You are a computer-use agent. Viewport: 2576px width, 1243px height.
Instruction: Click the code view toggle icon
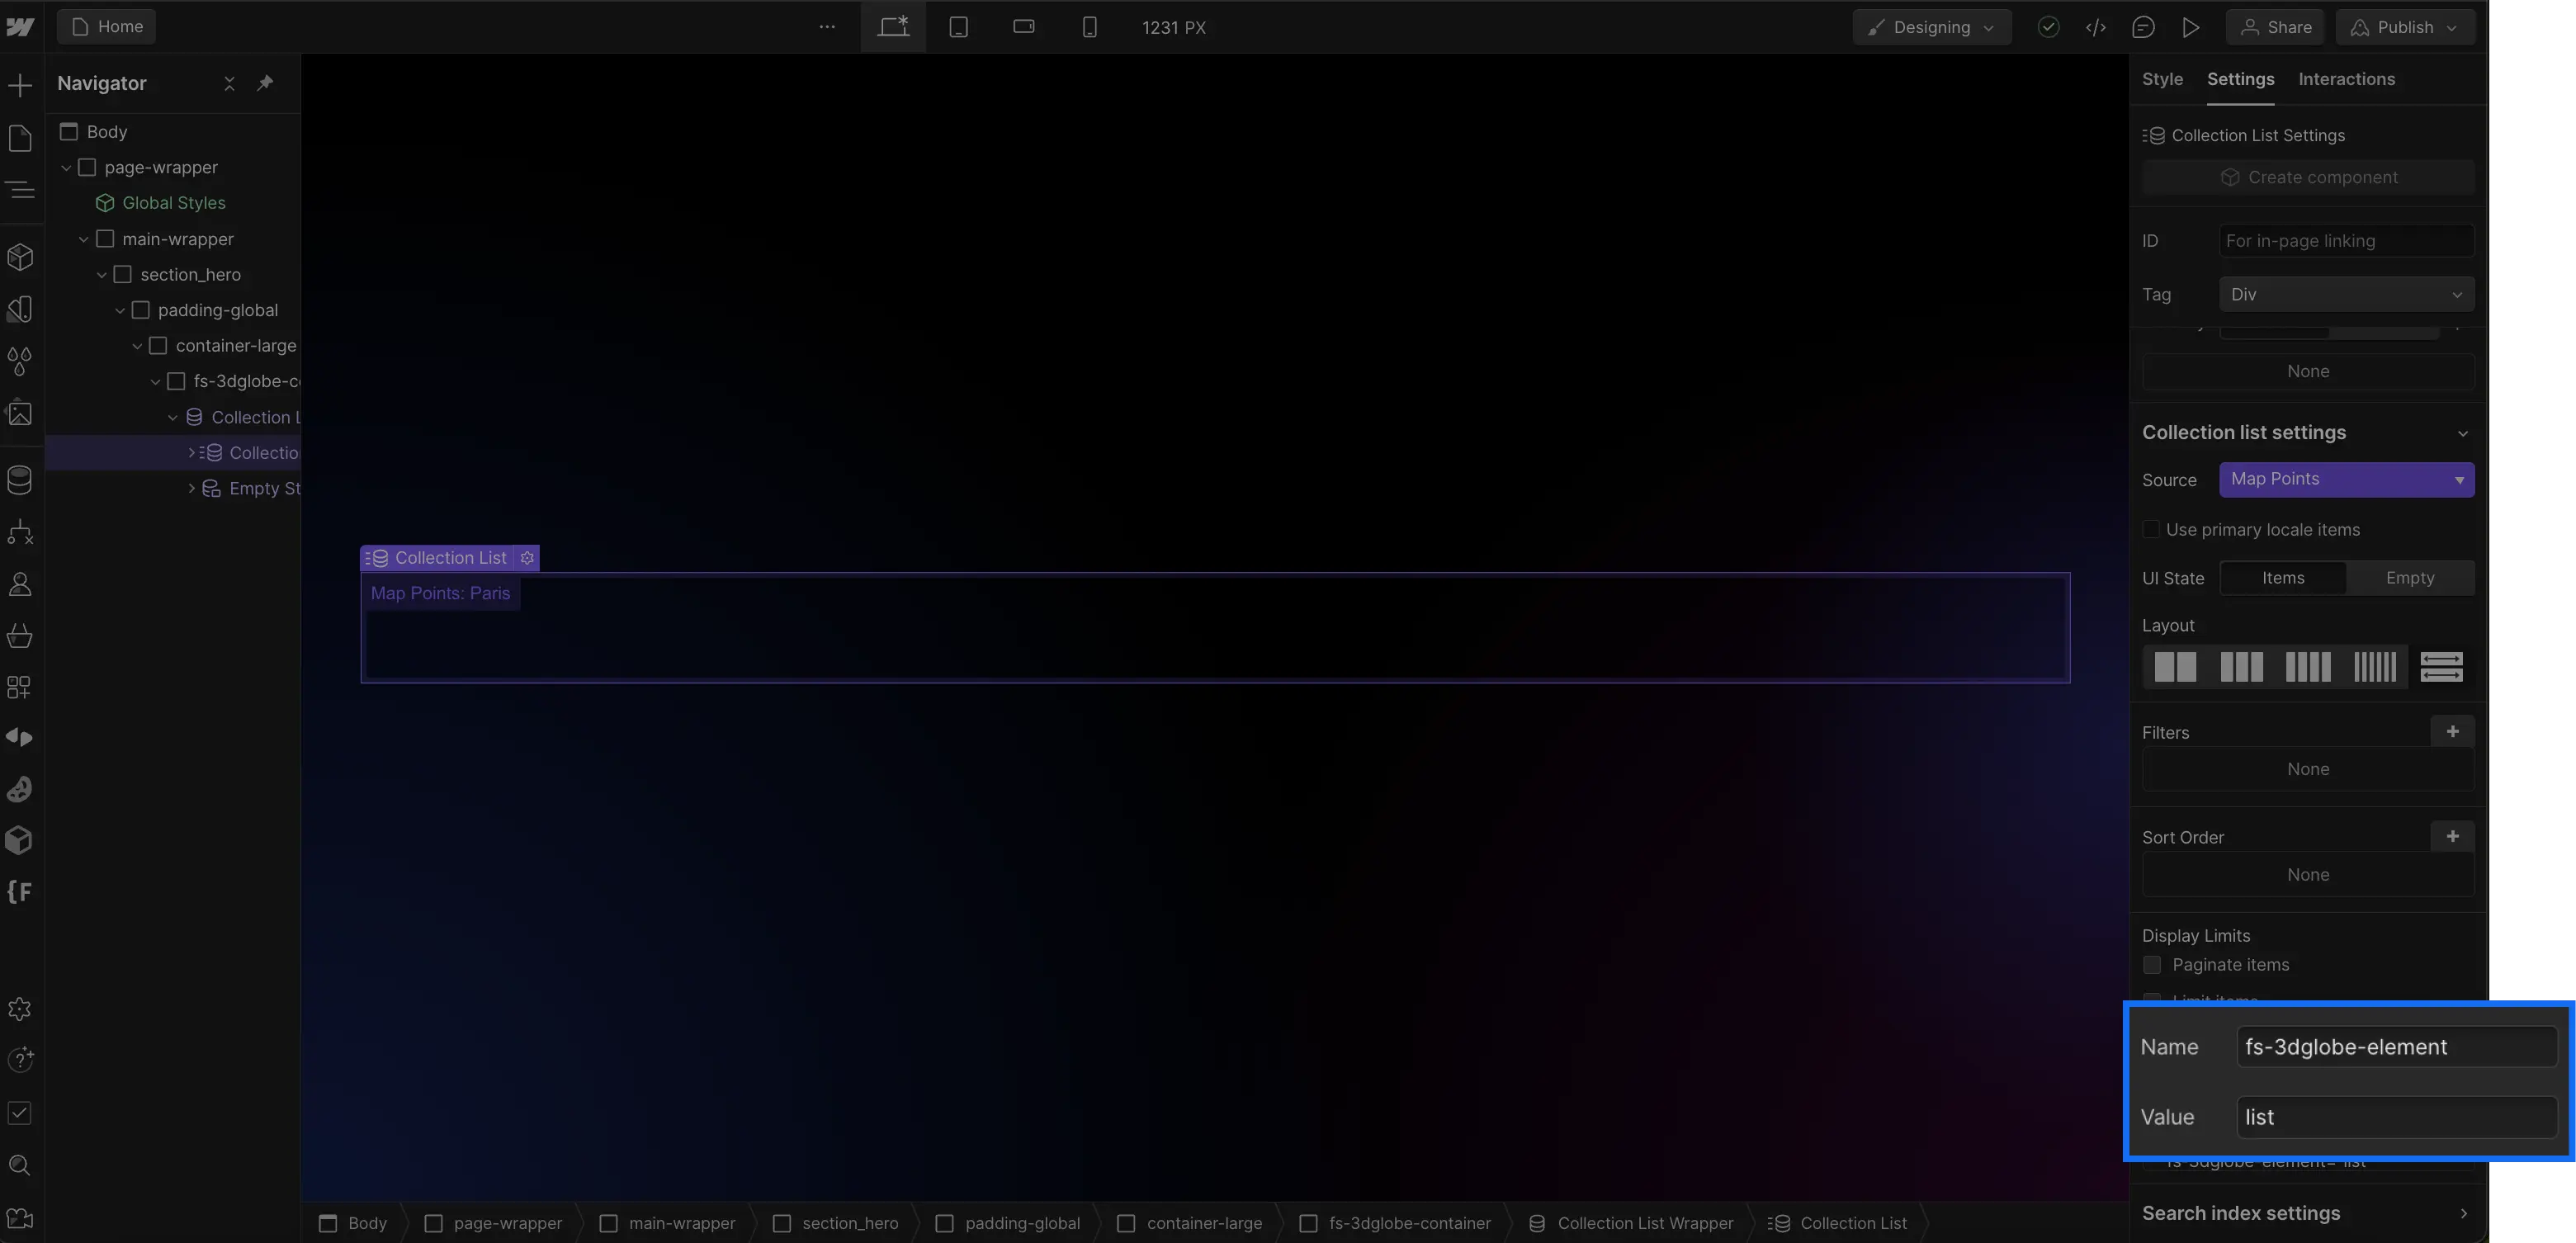pyautogui.click(x=2096, y=26)
